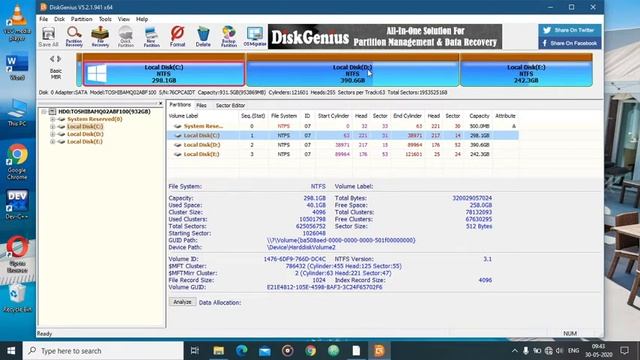Open the Partition menu
Viewport: 640px width, 360px height.
[x=81, y=19]
